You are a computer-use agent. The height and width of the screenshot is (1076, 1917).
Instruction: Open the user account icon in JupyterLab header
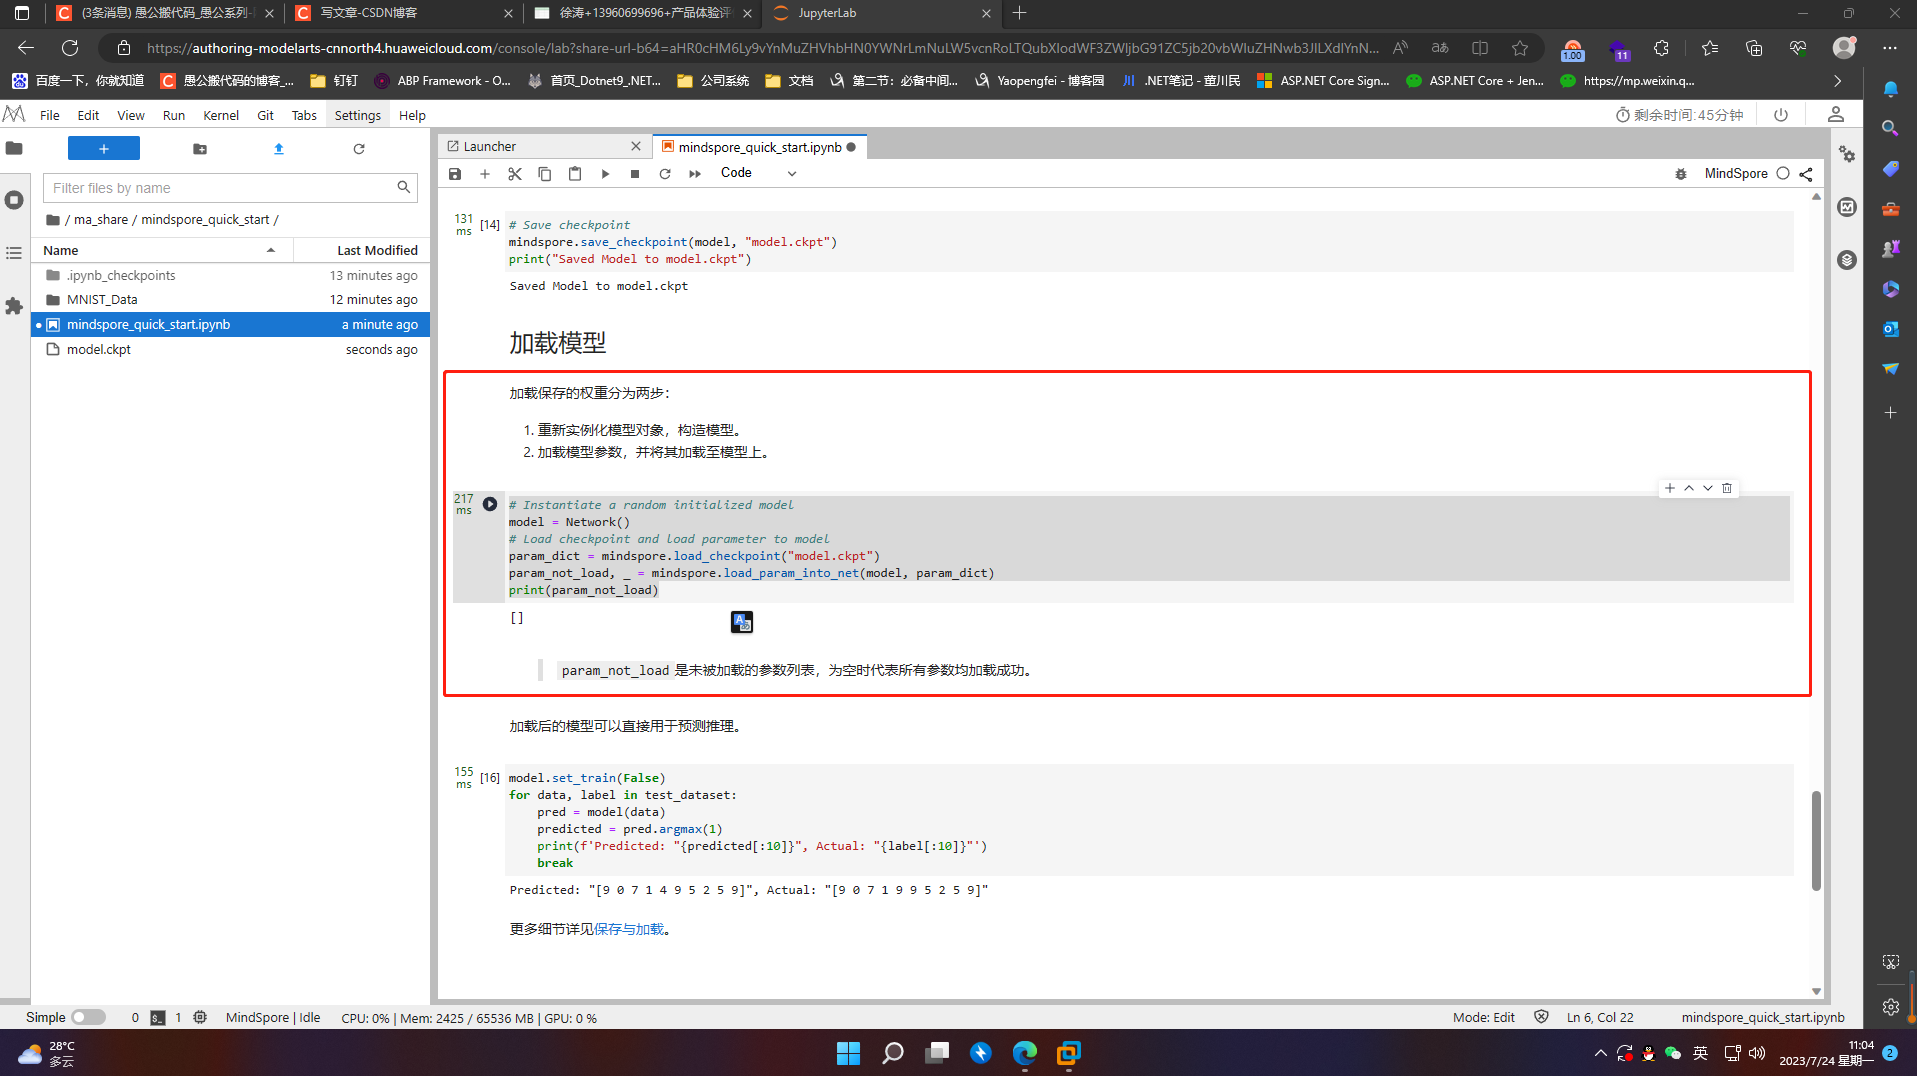[1836, 115]
